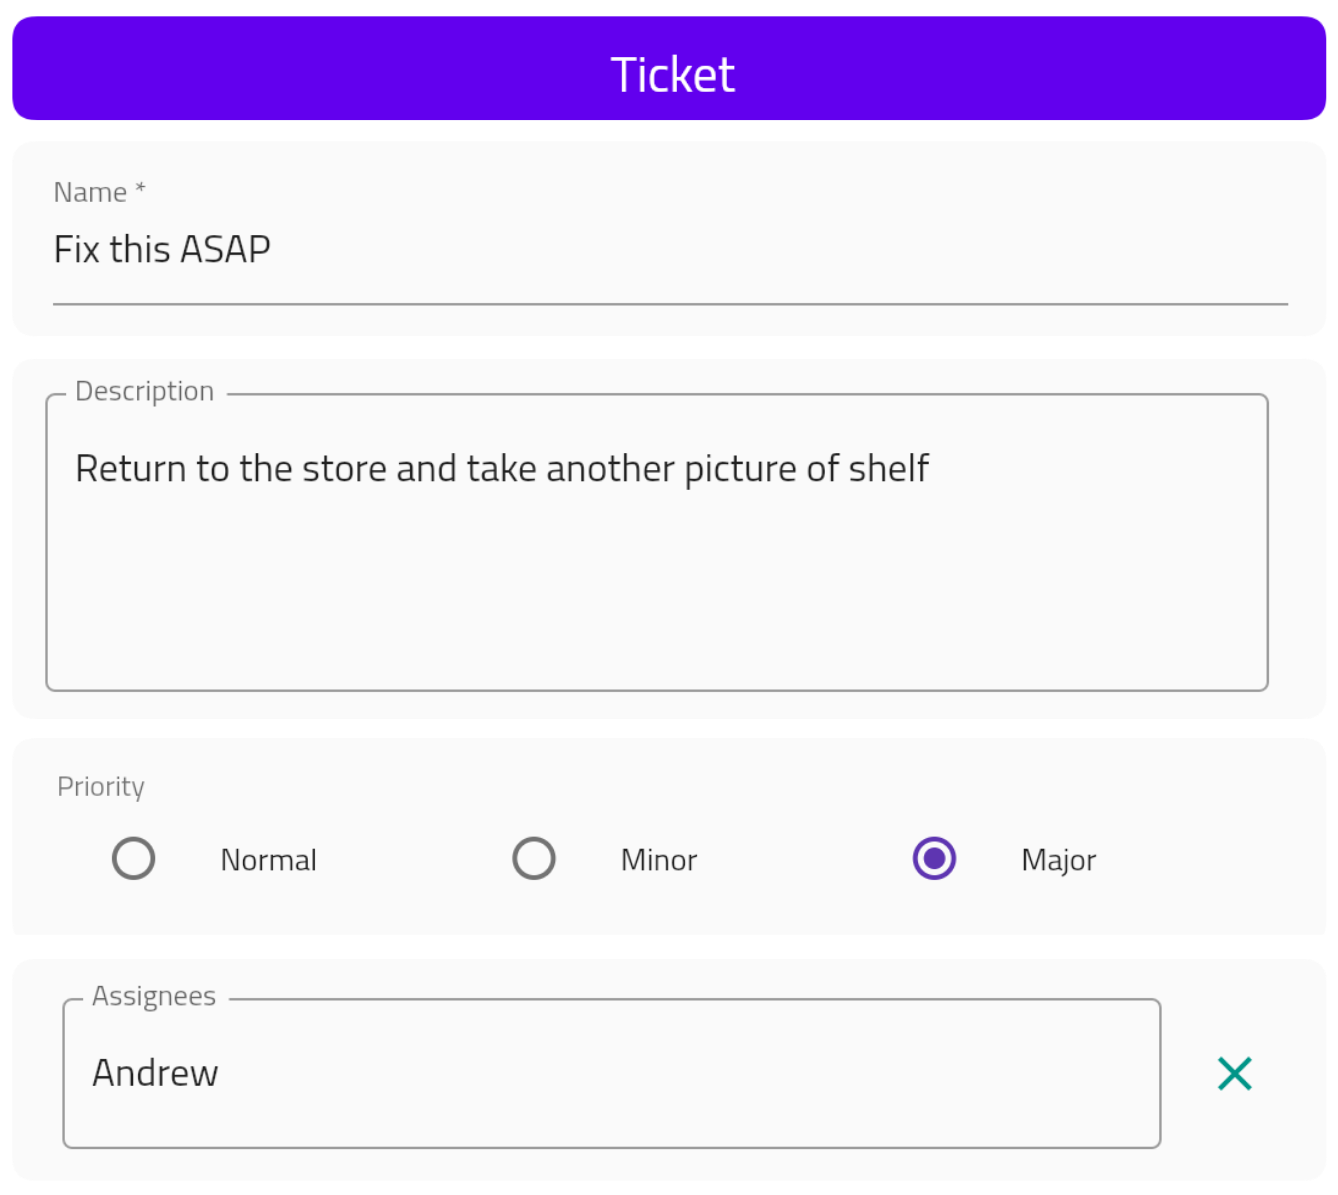This screenshot has height=1195, width=1338.
Task: Click the "Andrew" assignee name text
Action: (155, 1073)
